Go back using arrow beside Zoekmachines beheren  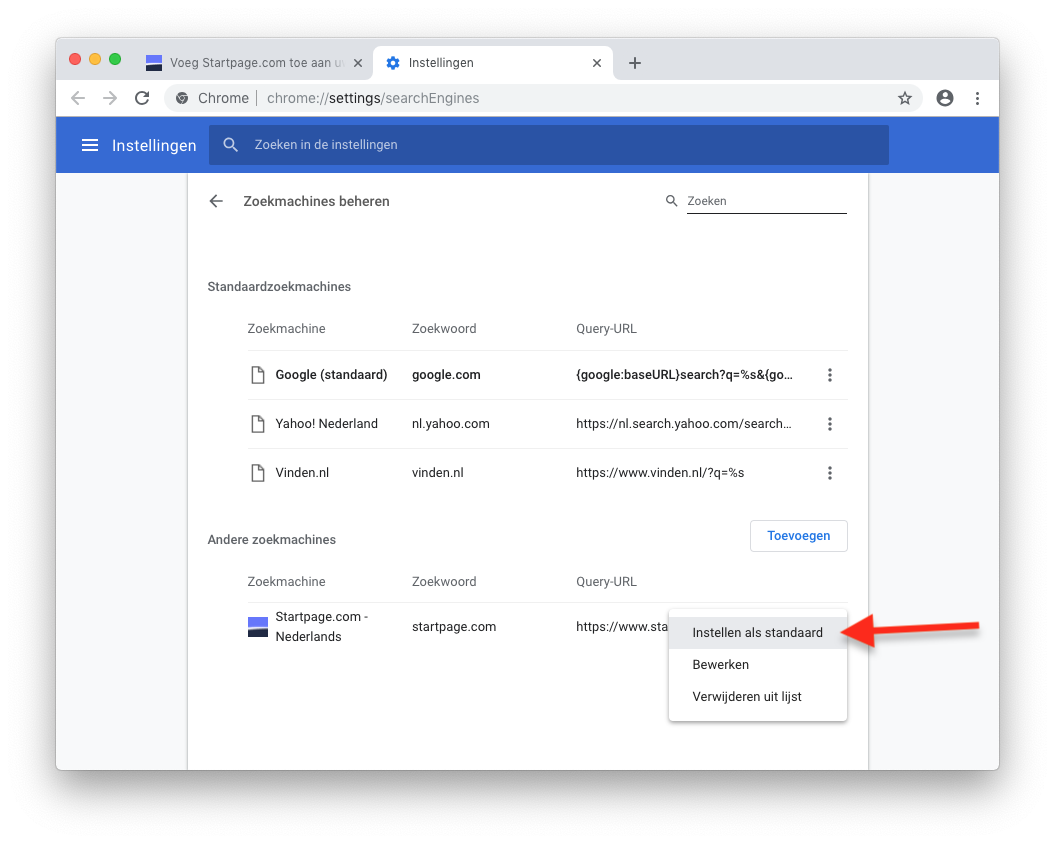coord(216,201)
